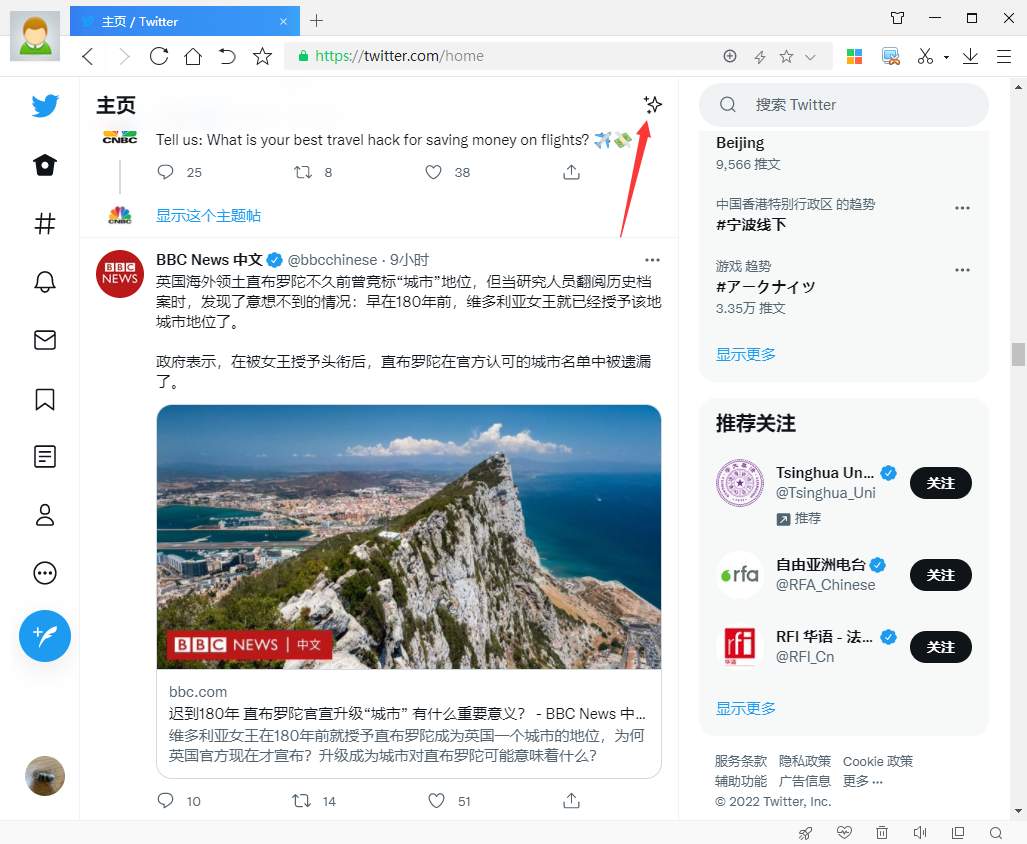Image resolution: width=1027 pixels, height=844 pixels.
Task: Reload the page with refresh icon
Action: pos(159,56)
